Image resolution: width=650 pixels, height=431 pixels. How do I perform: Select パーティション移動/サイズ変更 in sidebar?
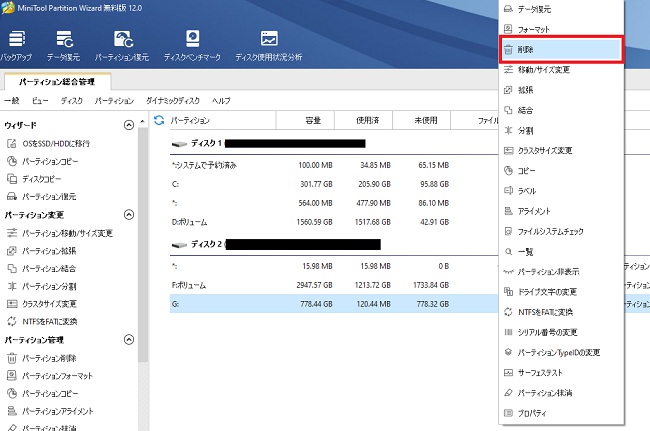[x=60, y=233]
